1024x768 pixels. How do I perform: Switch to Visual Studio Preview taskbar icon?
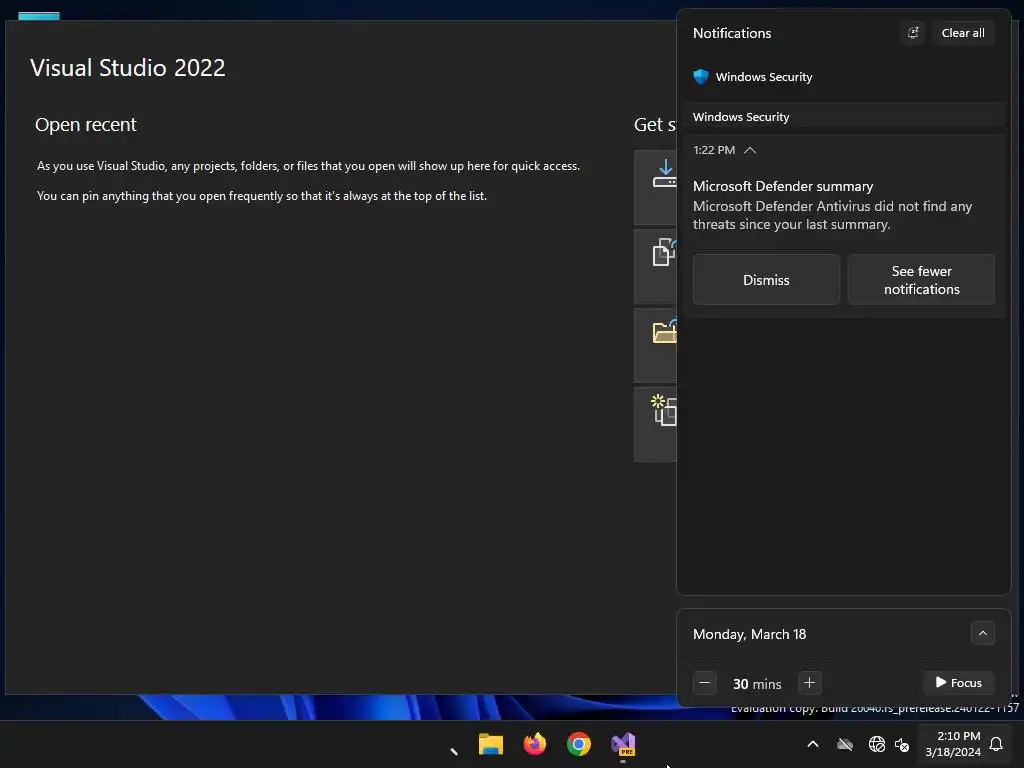[623, 744]
